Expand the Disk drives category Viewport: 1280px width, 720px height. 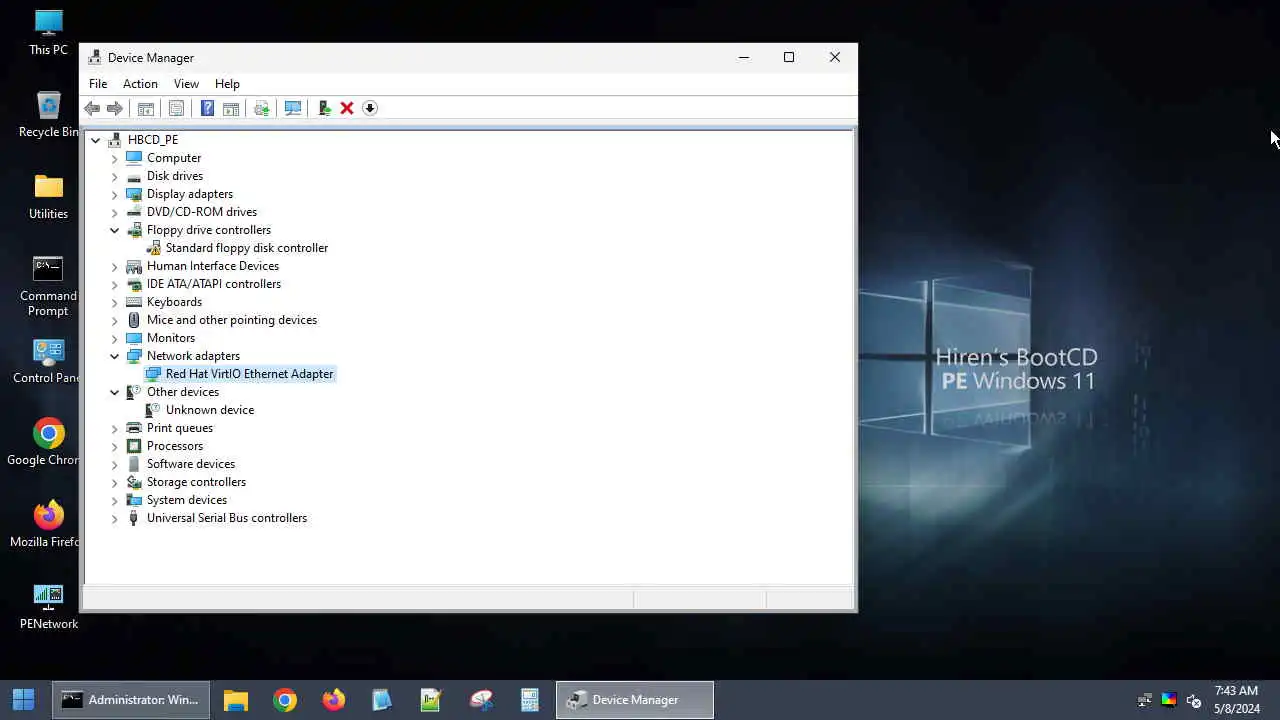(114, 176)
